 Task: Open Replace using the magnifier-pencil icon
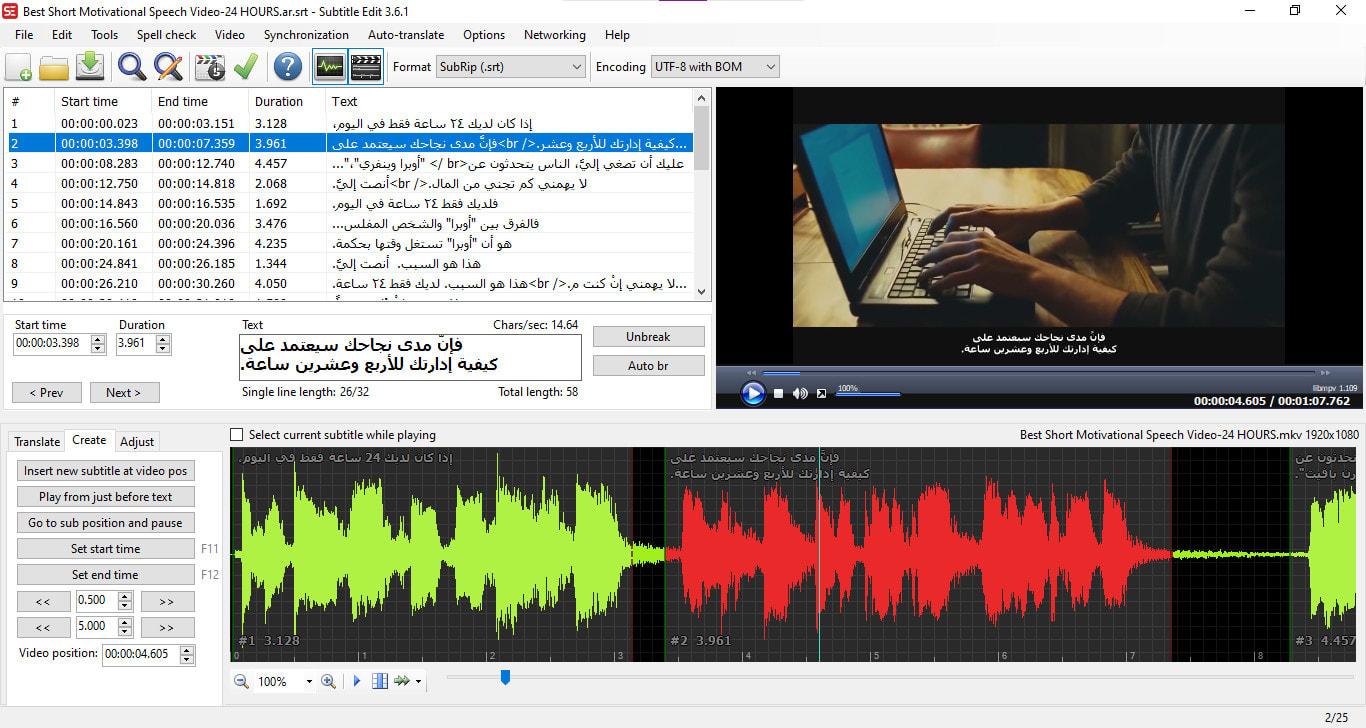(x=168, y=66)
